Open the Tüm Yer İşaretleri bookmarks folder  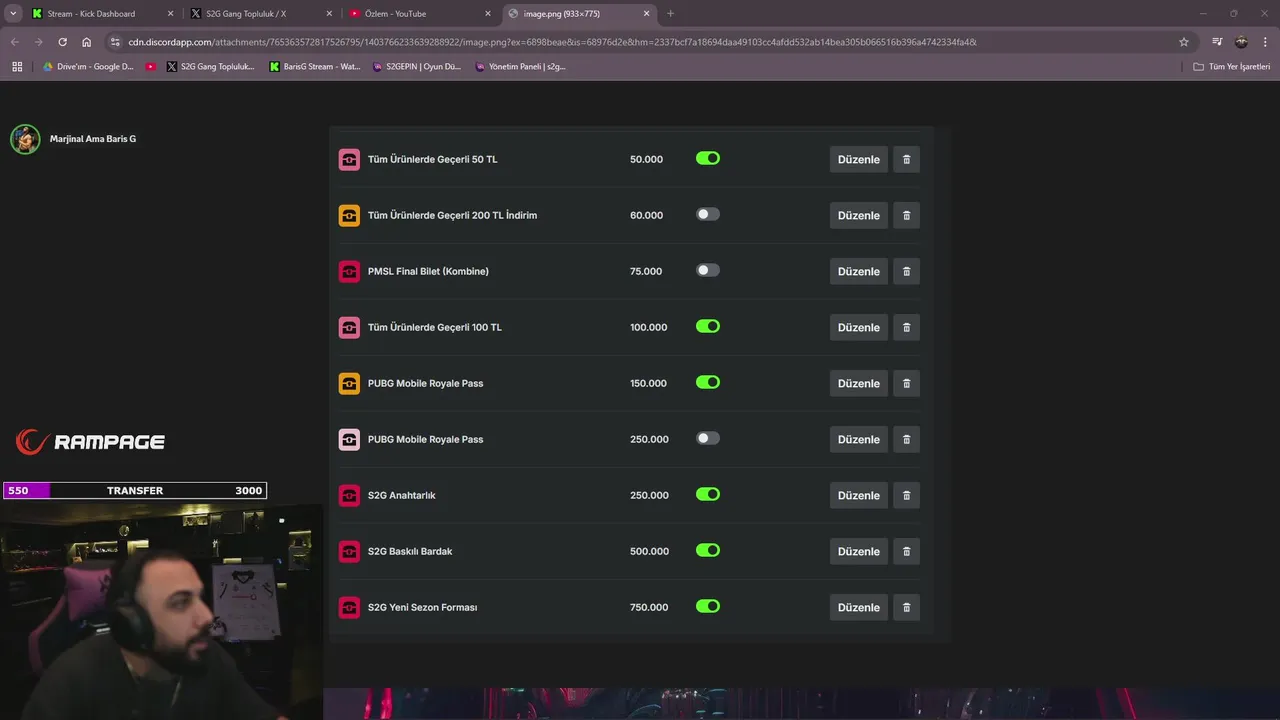tap(1231, 67)
